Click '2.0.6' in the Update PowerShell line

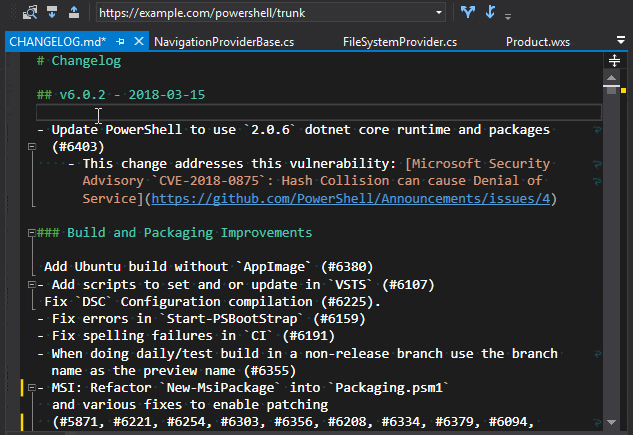tap(270, 130)
